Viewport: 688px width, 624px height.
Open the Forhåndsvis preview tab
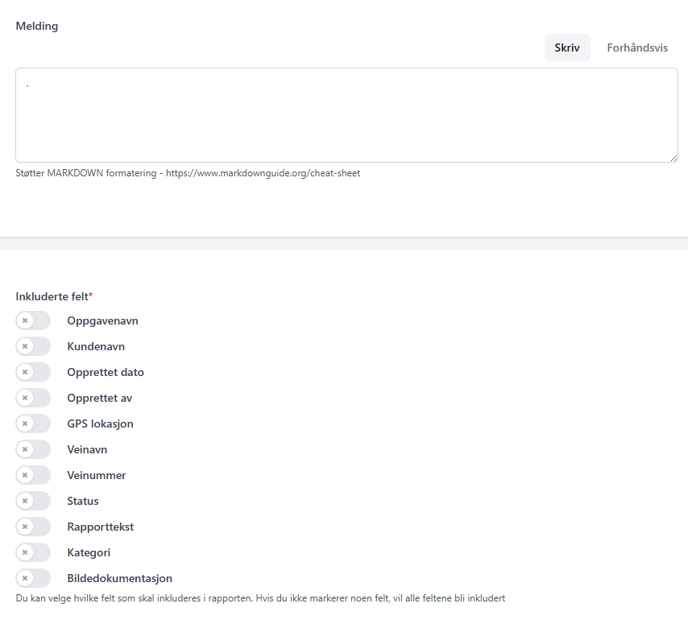[637, 48]
